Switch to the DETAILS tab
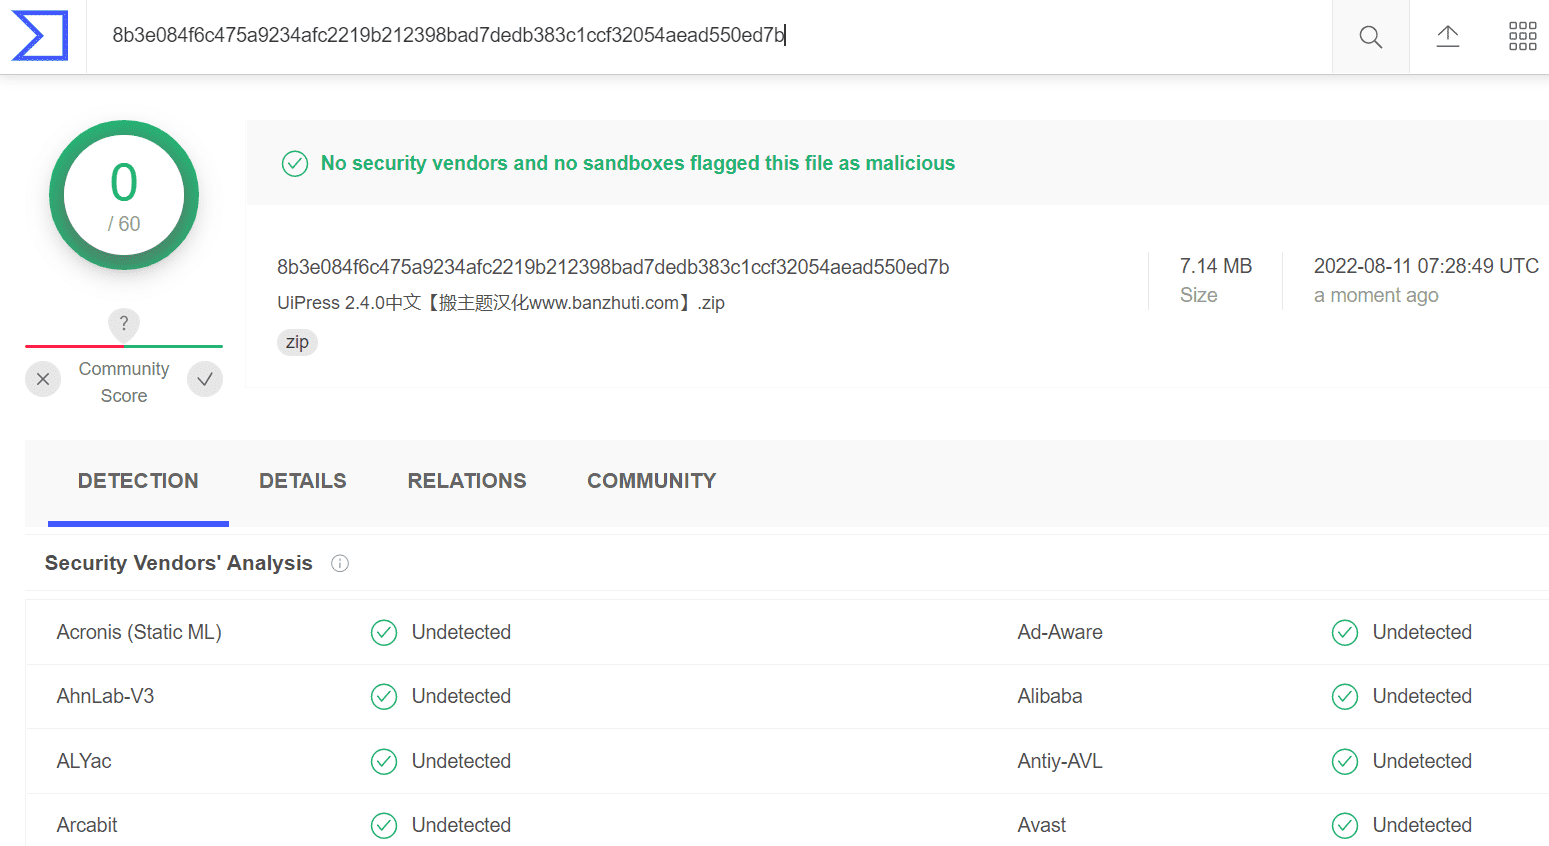The width and height of the screenshot is (1549, 846). point(303,481)
